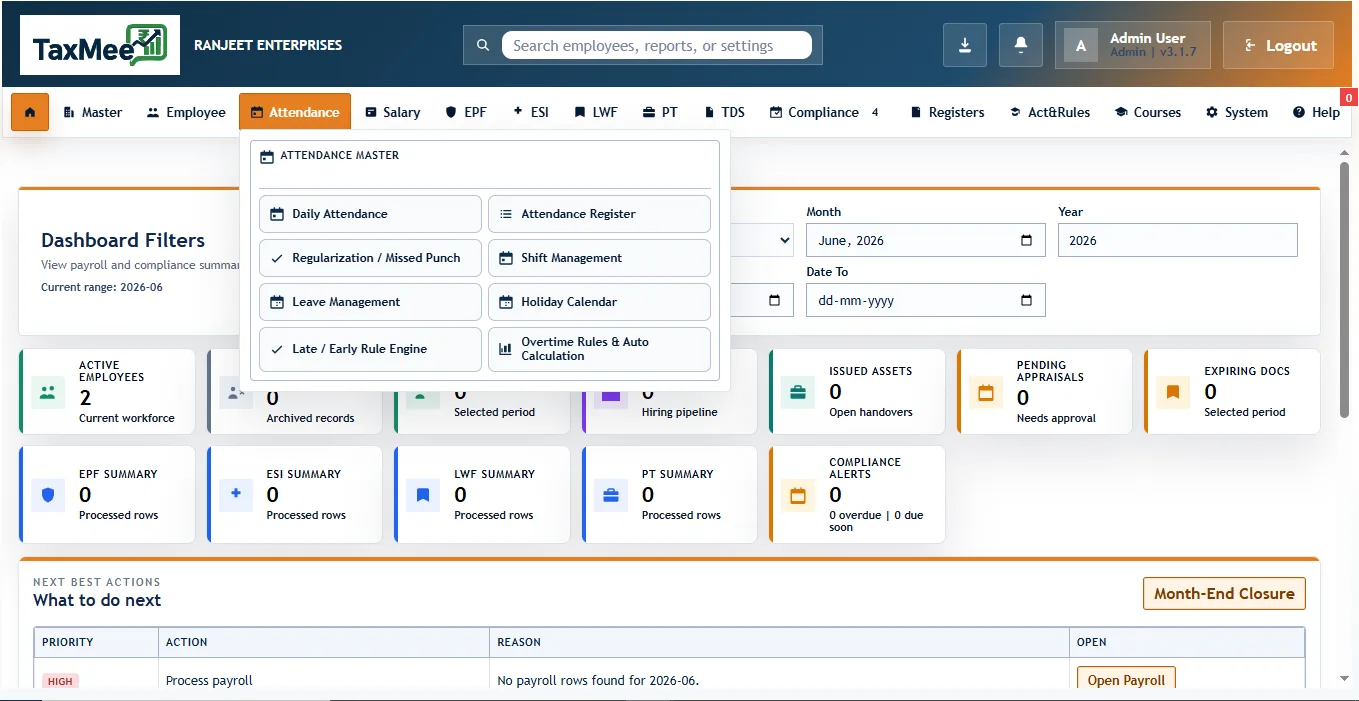The image size is (1359, 701).
Task: Open Late / Early Rule Engine
Action: (370, 349)
